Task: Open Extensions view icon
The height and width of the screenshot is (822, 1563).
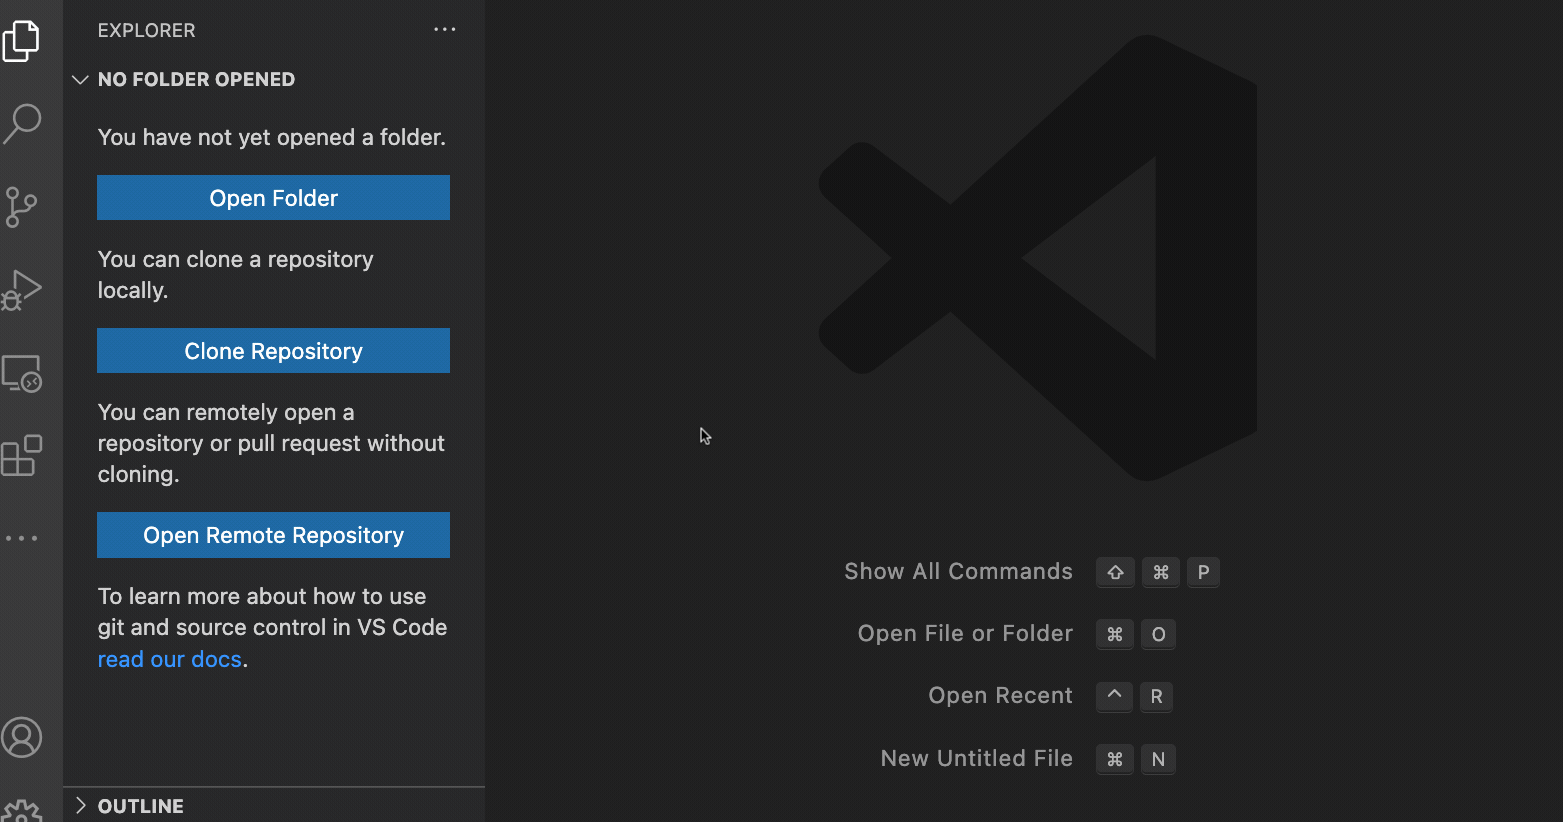Action: (x=22, y=456)
